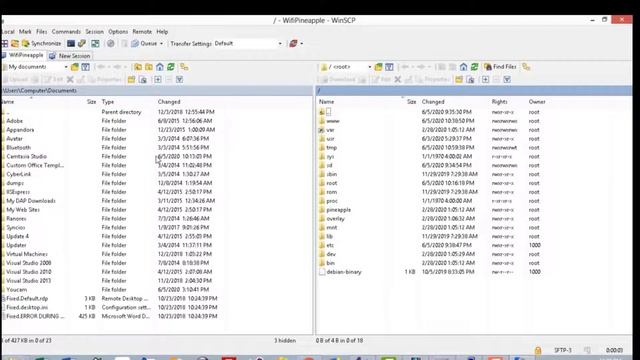640x360 pixels.
Task: Select the Visual Studio 2010 folder
Action: click(29, 272)
